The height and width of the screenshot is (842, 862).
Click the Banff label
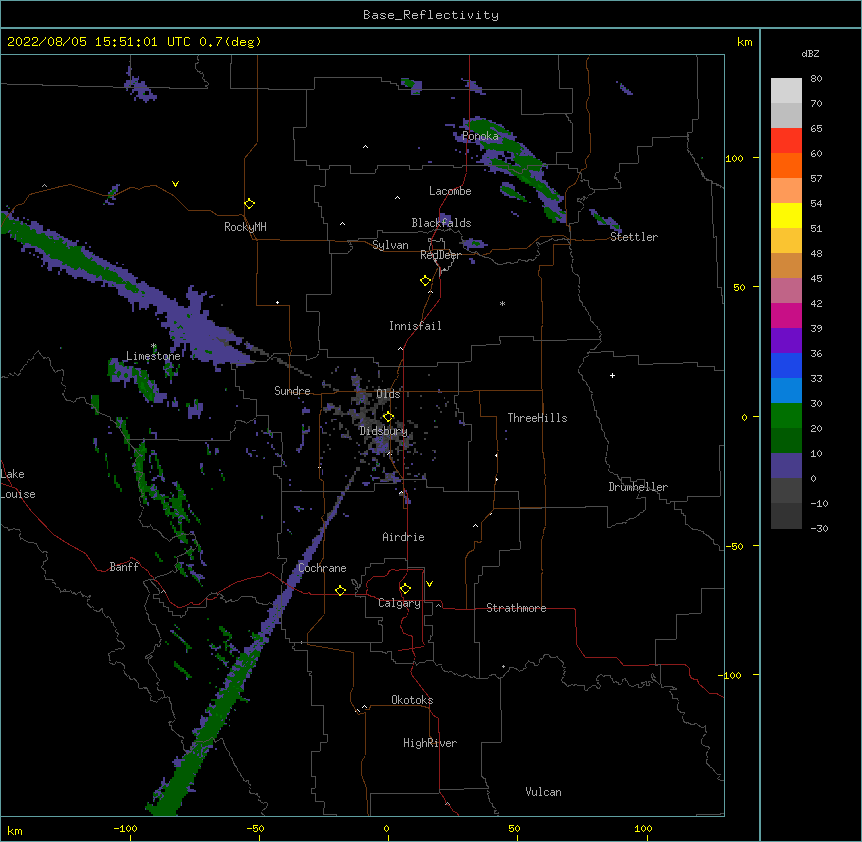124,567
